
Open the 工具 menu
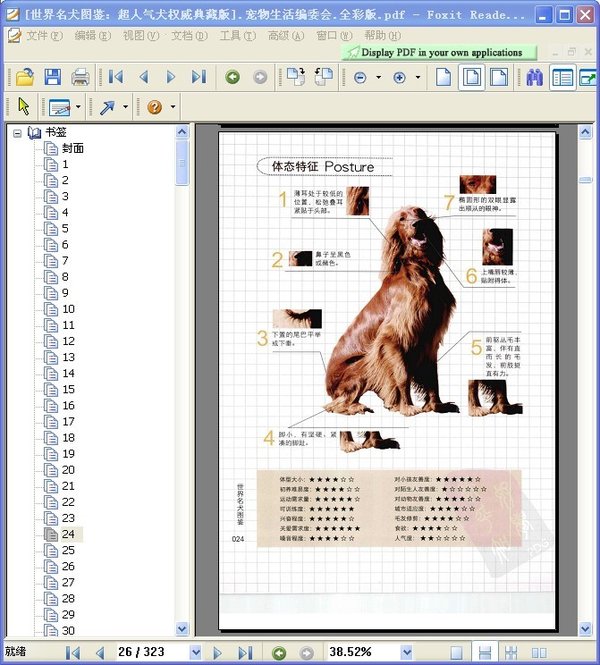coord(236,35)
